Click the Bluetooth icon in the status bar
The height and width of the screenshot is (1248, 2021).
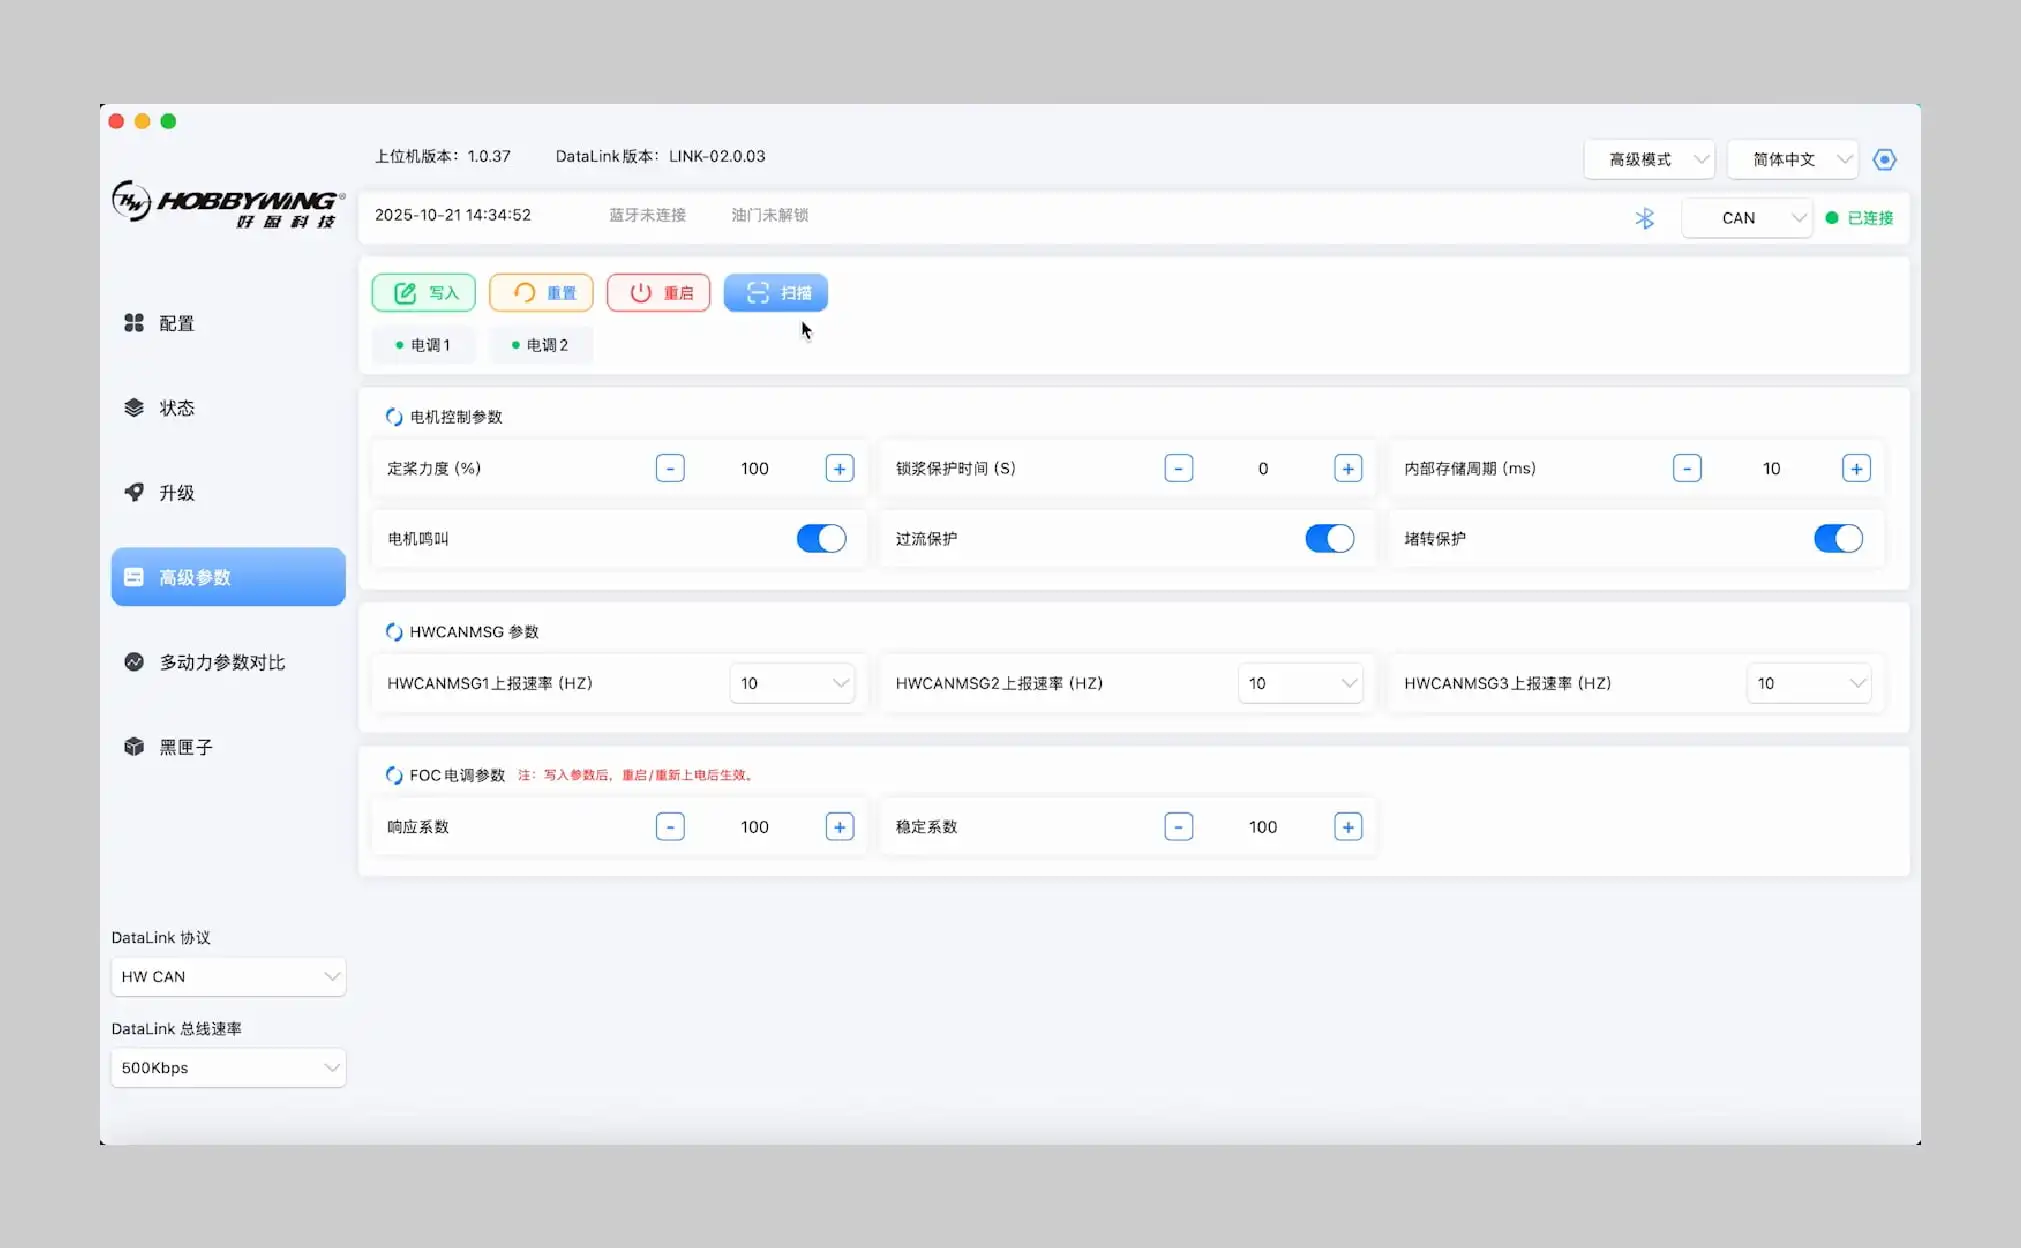1644,218
